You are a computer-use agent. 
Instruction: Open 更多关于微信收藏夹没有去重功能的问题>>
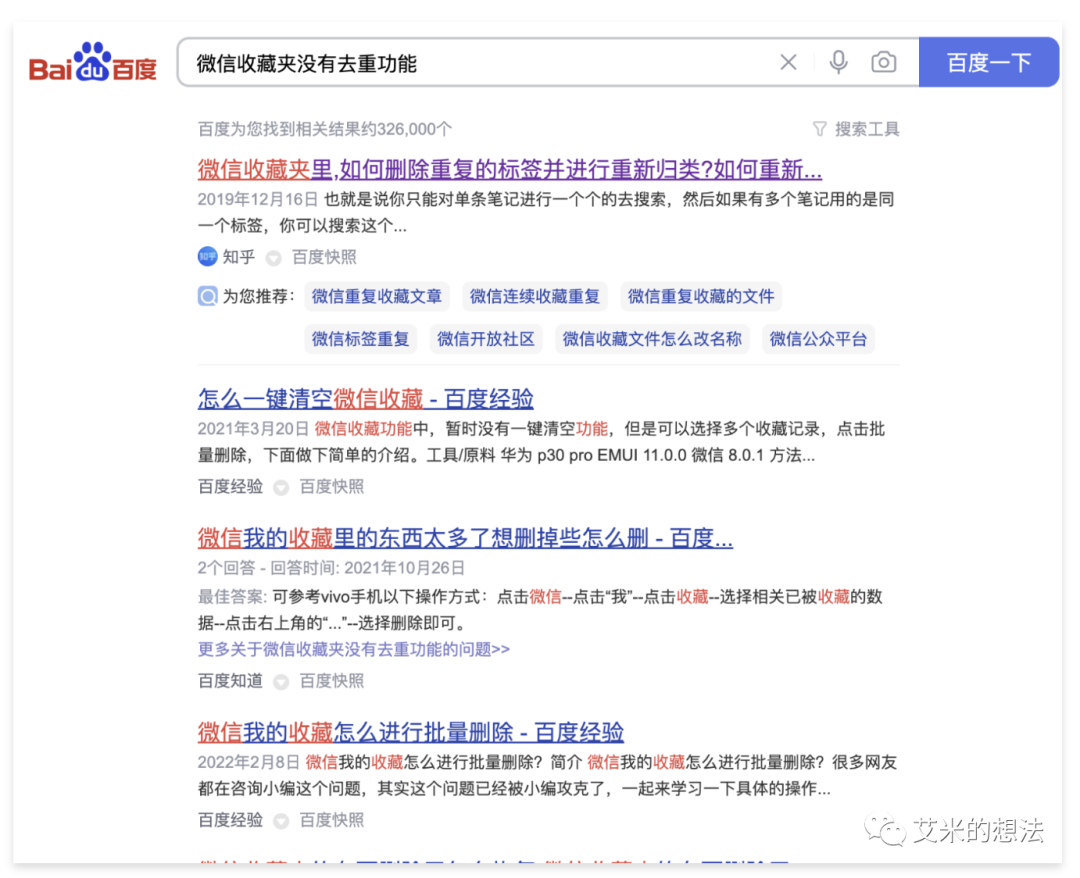point(353,649)
